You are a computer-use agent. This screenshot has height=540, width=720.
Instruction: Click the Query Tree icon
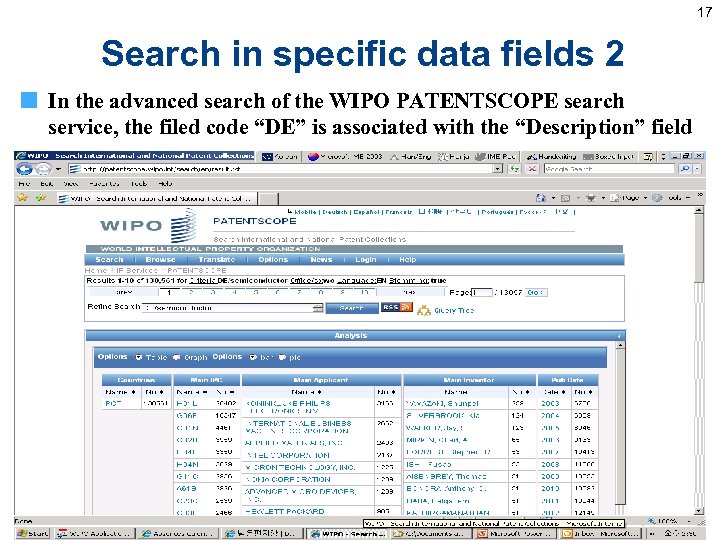[x=423, y=311]
